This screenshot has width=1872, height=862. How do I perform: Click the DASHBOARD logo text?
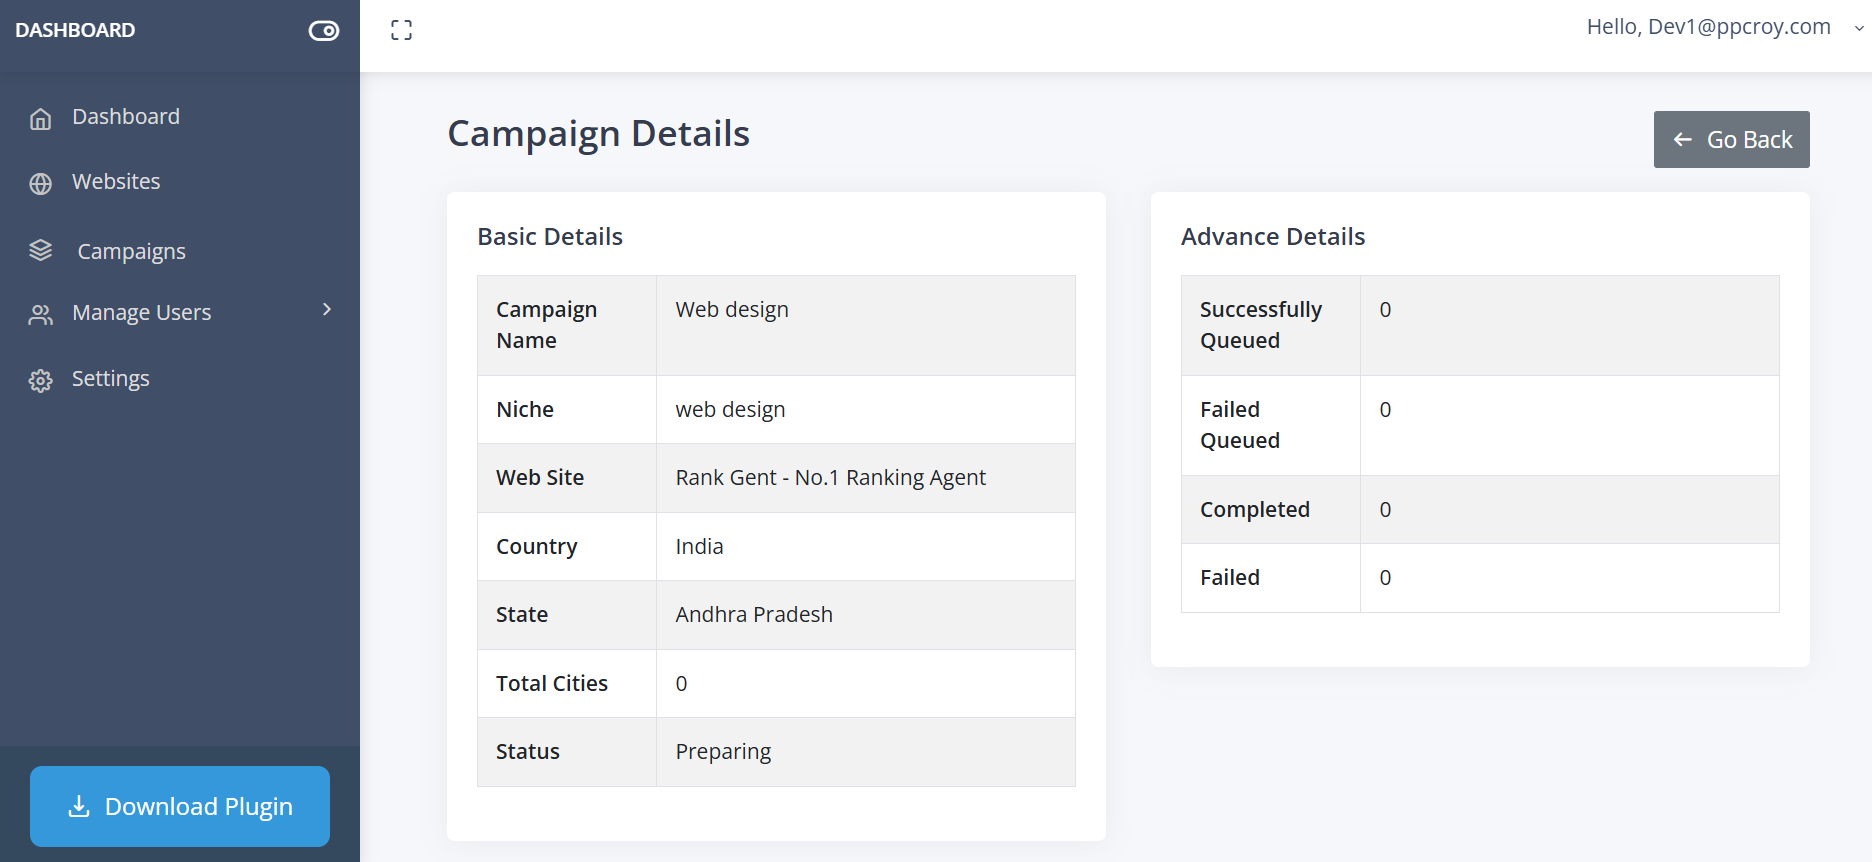[75, 30]
